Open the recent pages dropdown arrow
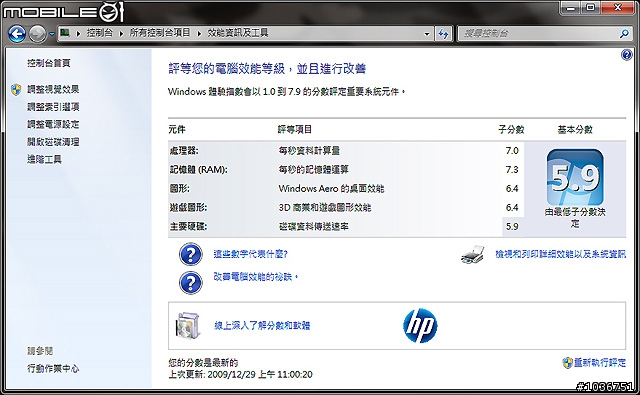This screenshot has width=640, height=395. click(52, 34)
